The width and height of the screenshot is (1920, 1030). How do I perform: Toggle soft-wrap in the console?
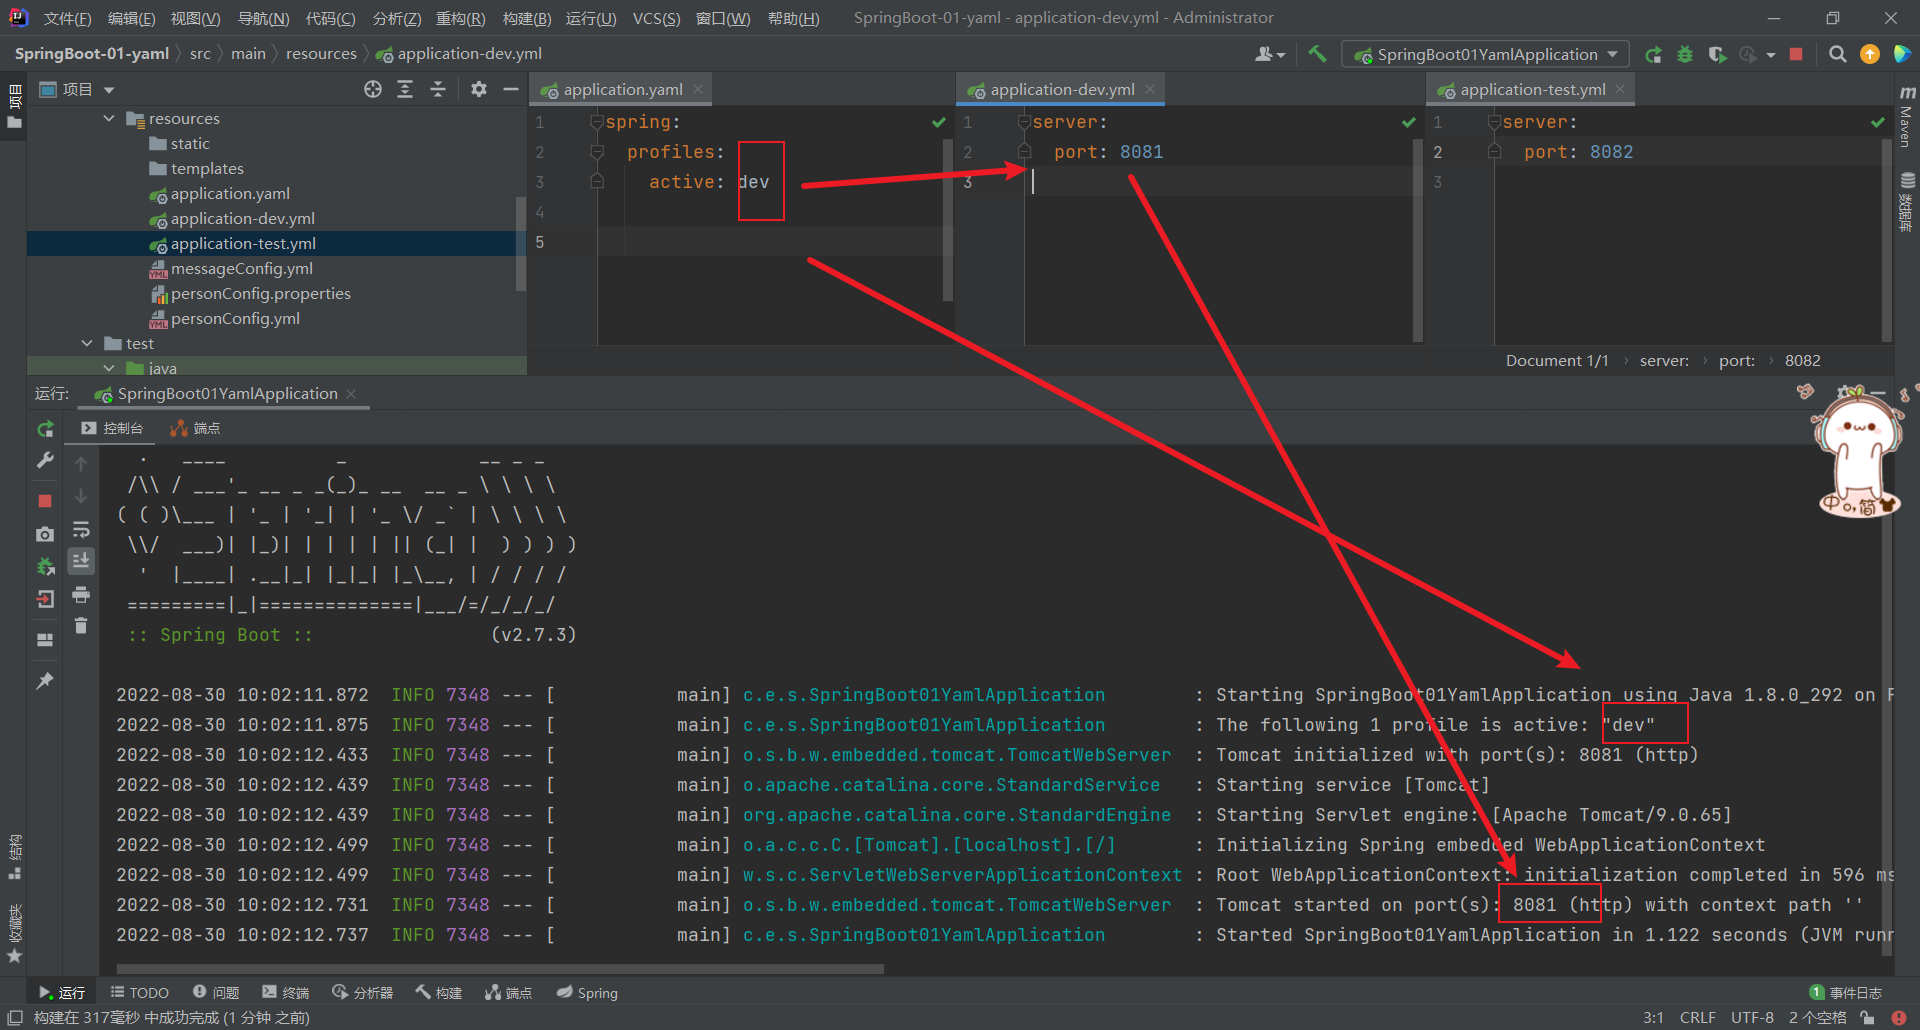[81, 529]
